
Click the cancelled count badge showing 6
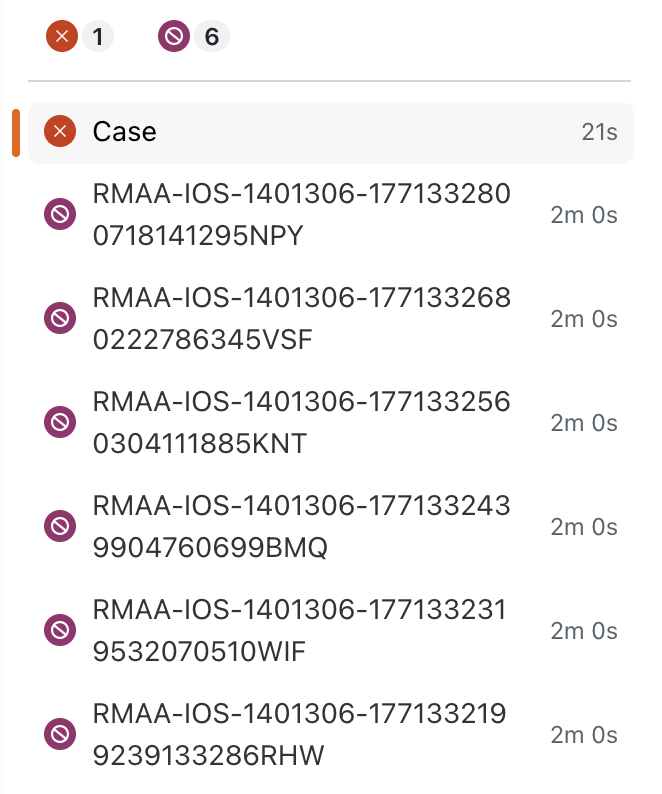coord(211,37)
